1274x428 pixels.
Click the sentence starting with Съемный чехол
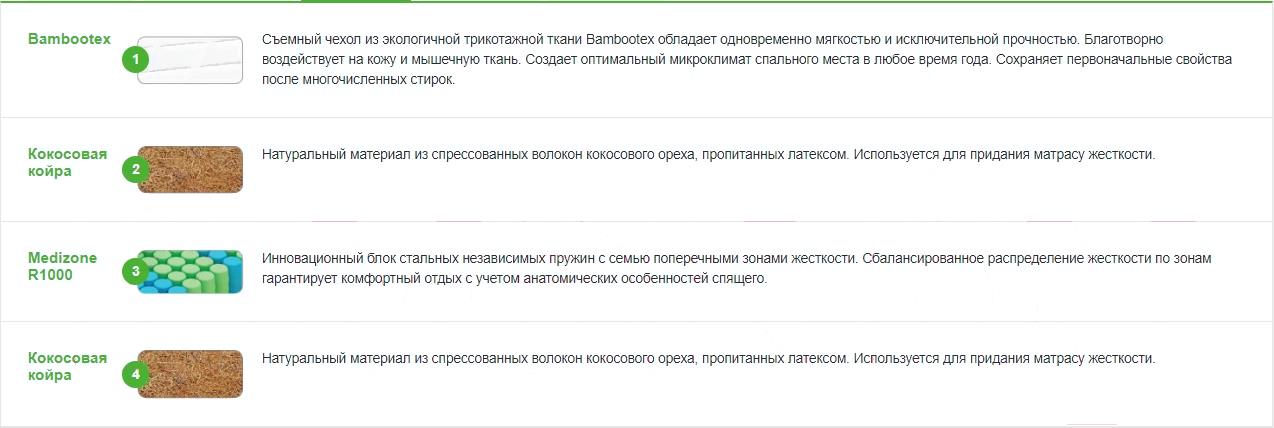point(660,39)
